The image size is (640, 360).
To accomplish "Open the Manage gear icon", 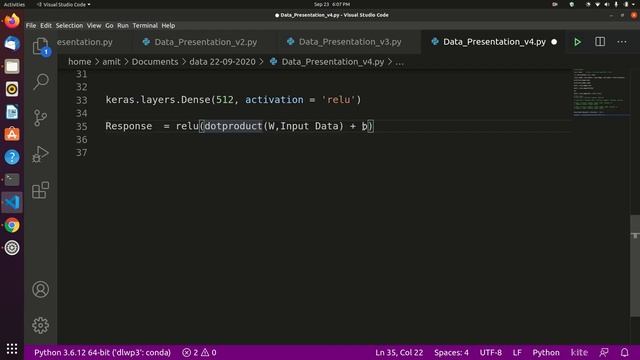I will [x=40, y=325].
